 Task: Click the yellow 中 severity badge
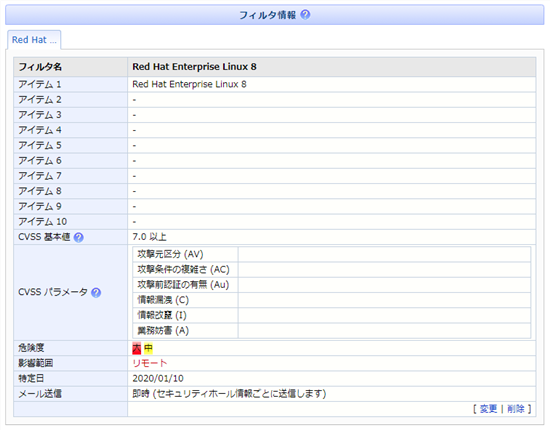[x=148, y=348]
